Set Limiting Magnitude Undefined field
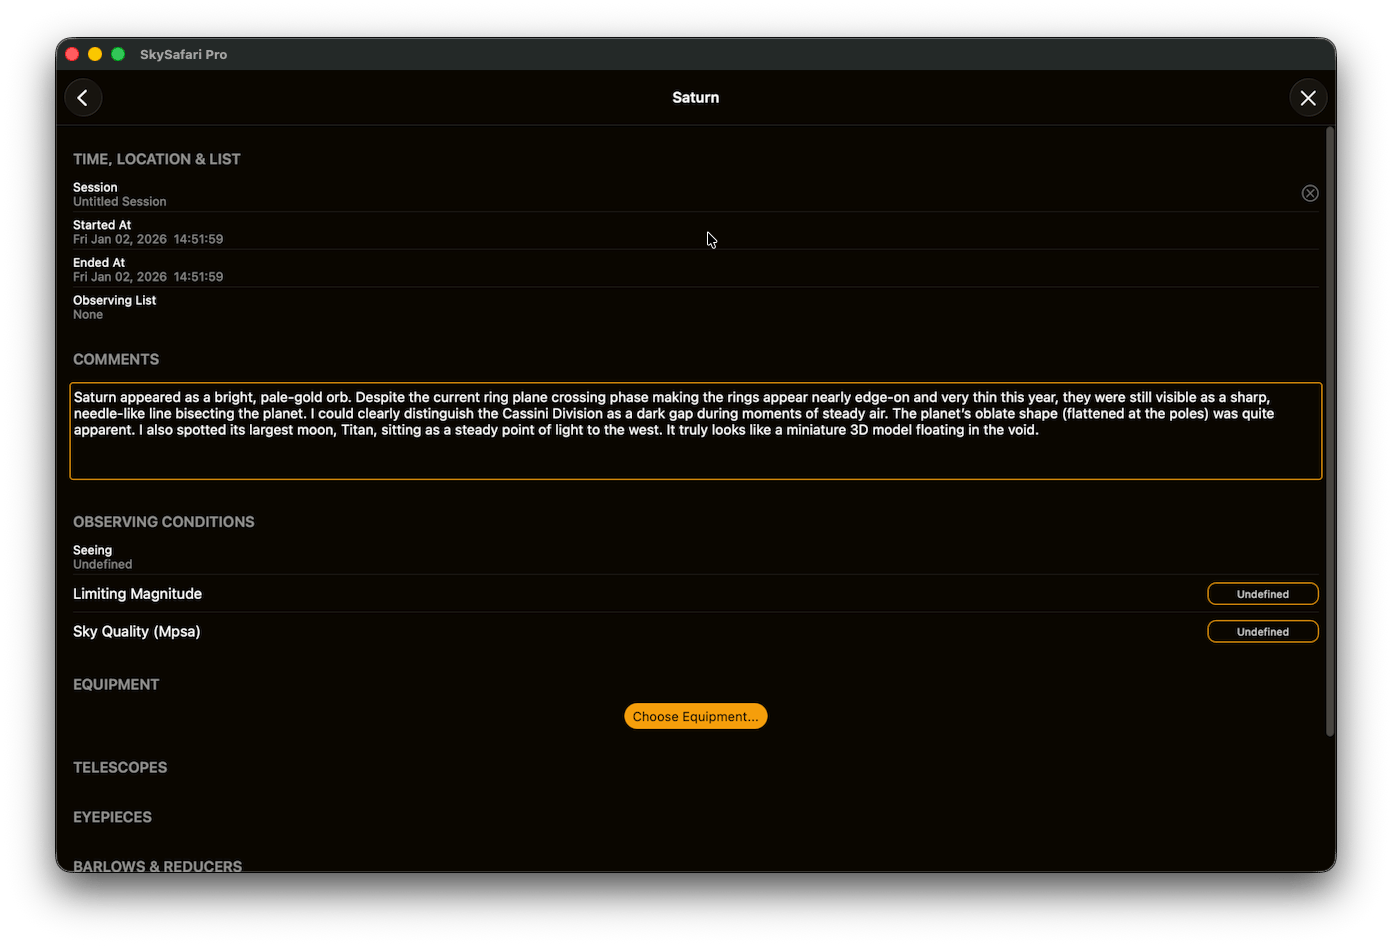The width and height of the screenshot is (1392, 946). click(1263, 594)
